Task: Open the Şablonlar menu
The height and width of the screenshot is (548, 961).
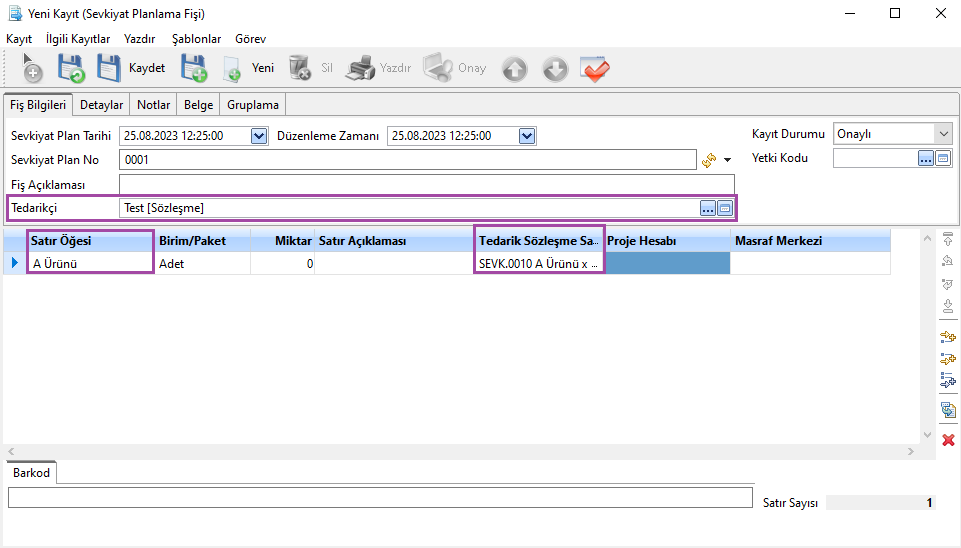Action: [x=196, y=38]
